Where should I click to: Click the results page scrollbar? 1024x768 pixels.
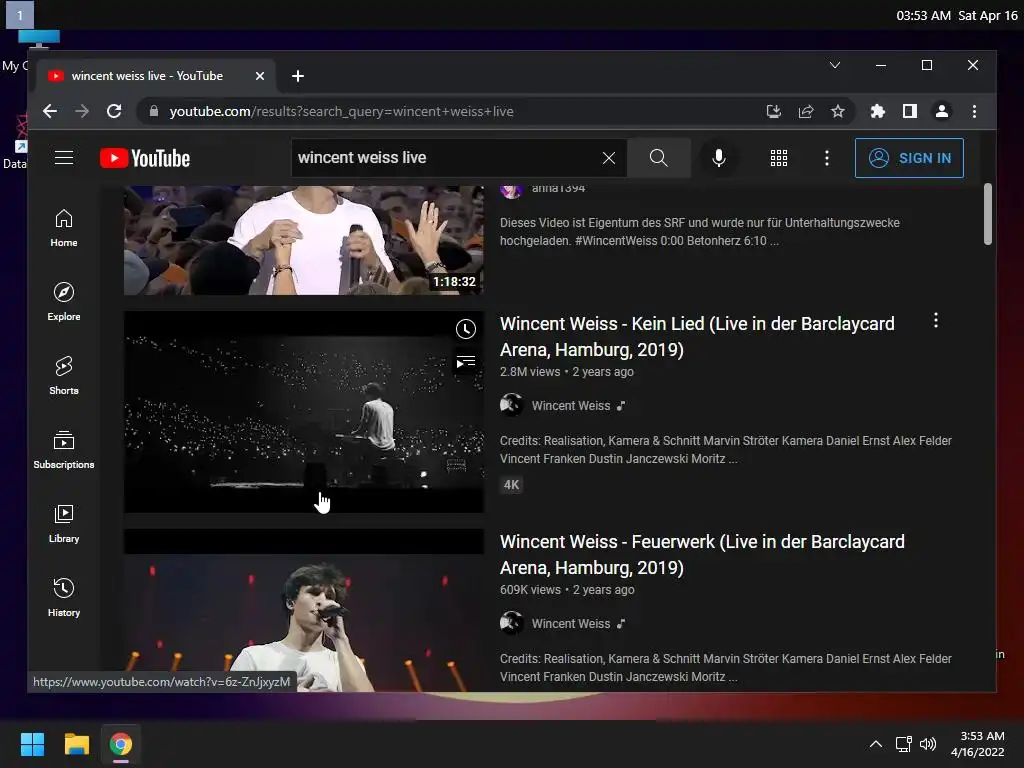pyautogui.click(x=988, y=214)
